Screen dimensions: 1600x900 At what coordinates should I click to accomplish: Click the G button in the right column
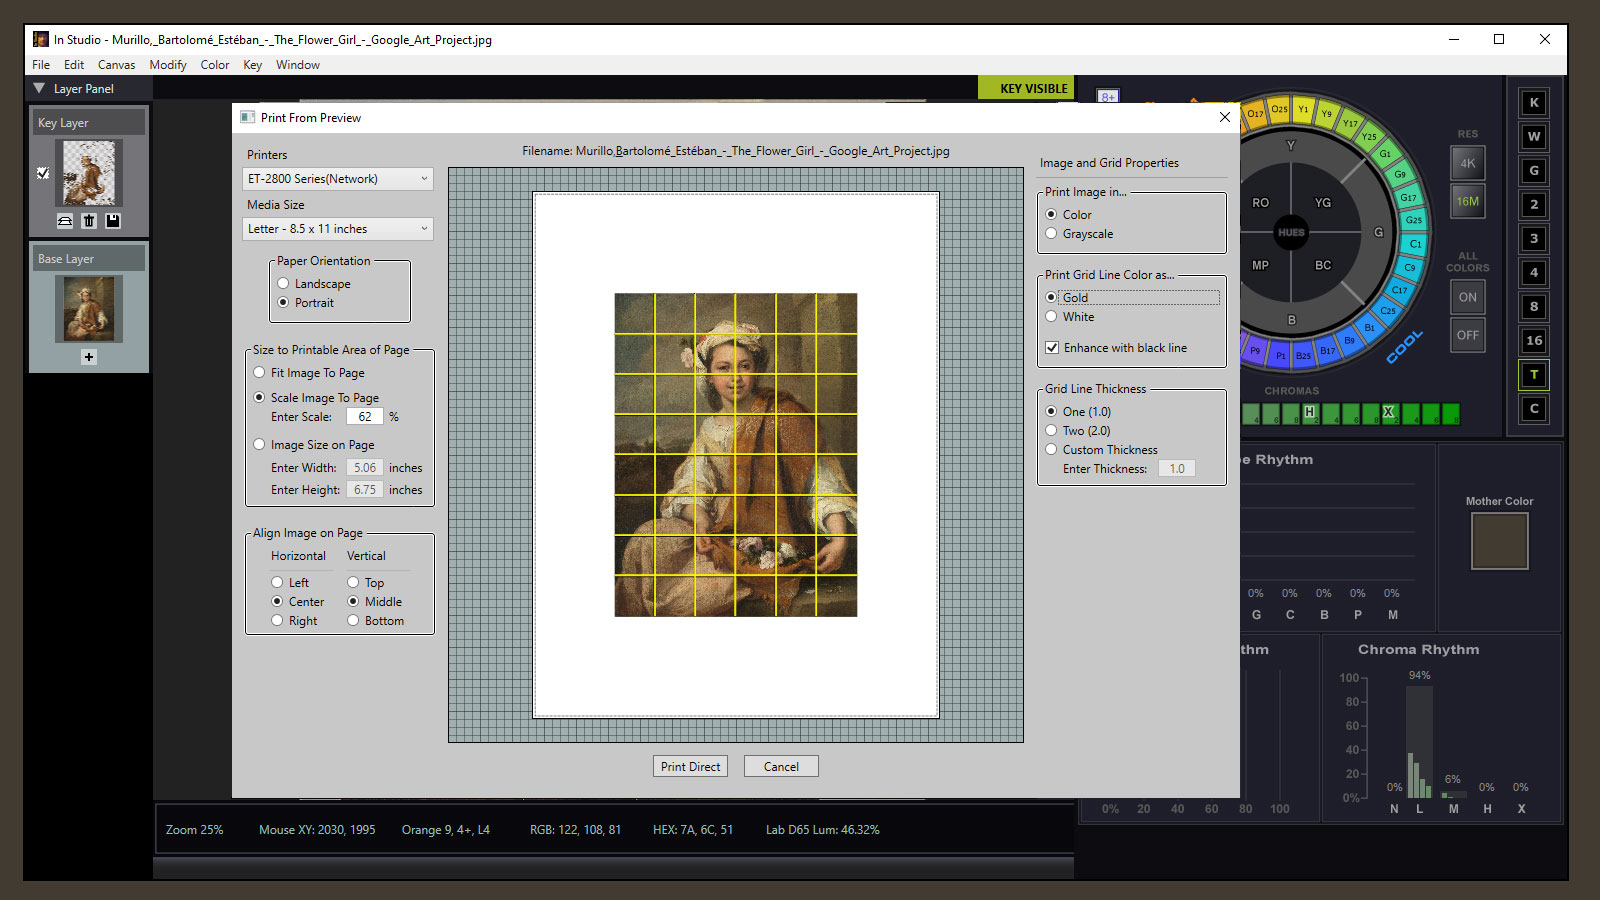pos(1534,171)
